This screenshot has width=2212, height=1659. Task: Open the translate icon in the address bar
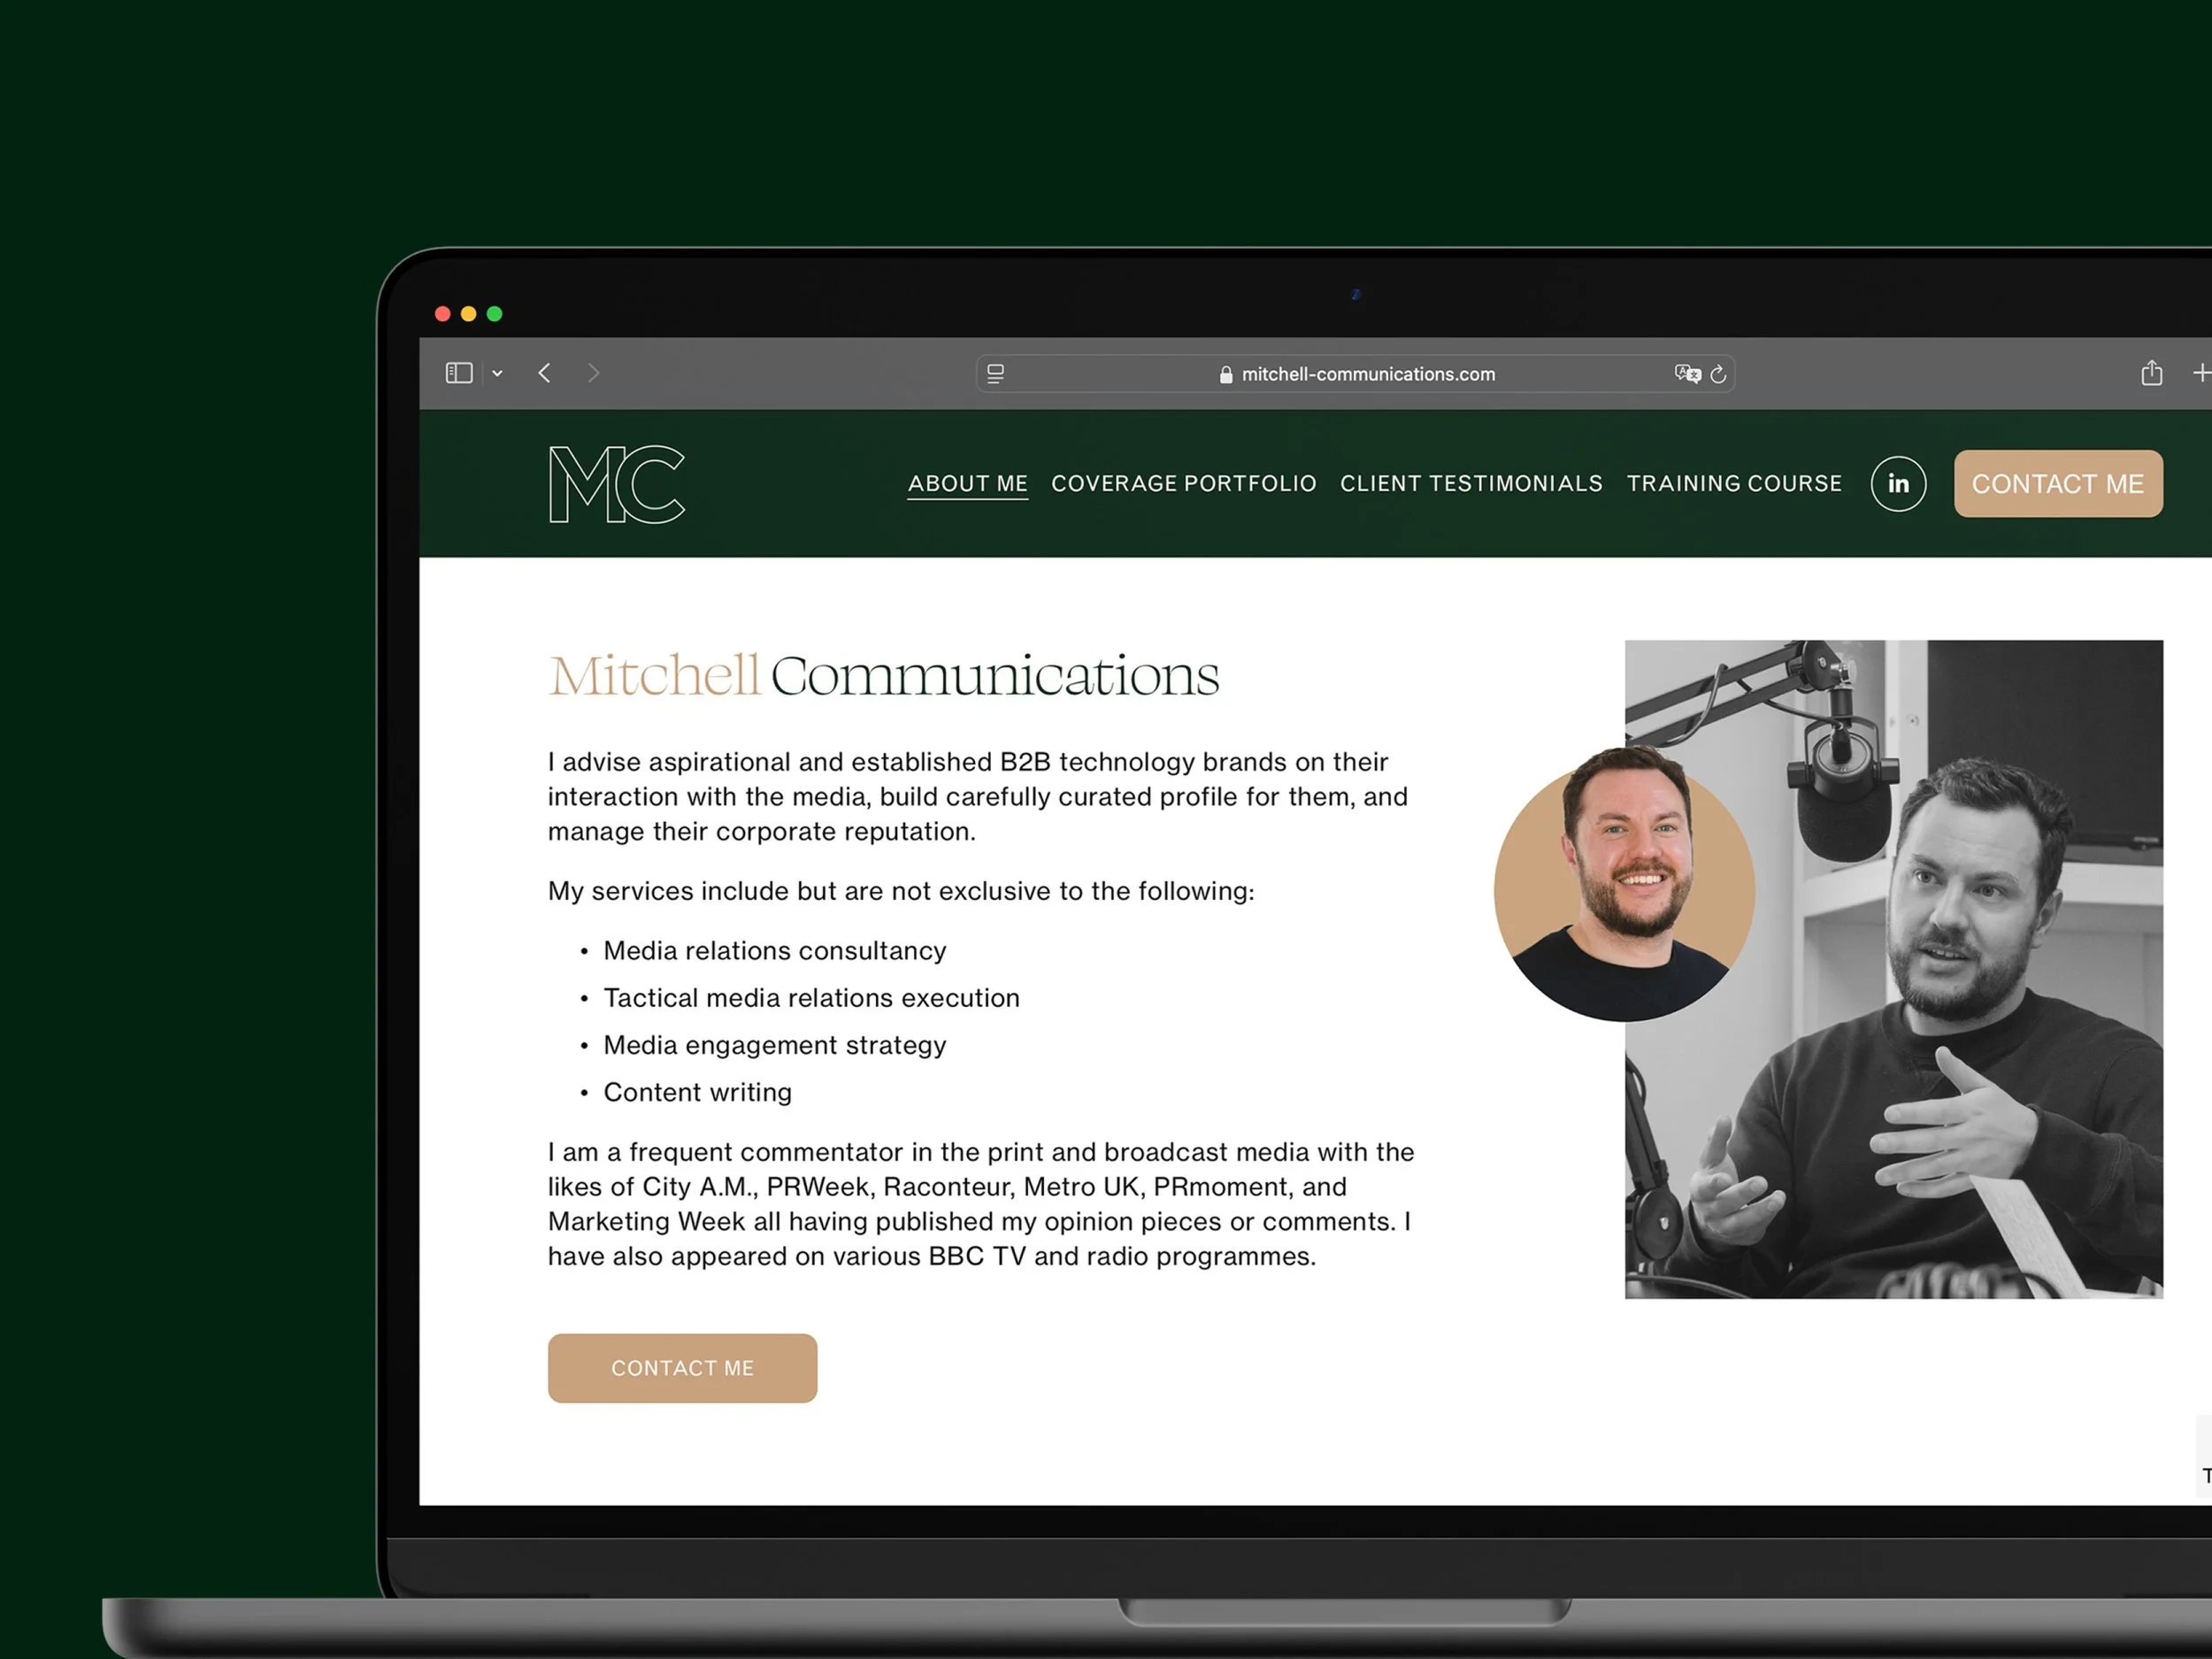click(1687, 374)
